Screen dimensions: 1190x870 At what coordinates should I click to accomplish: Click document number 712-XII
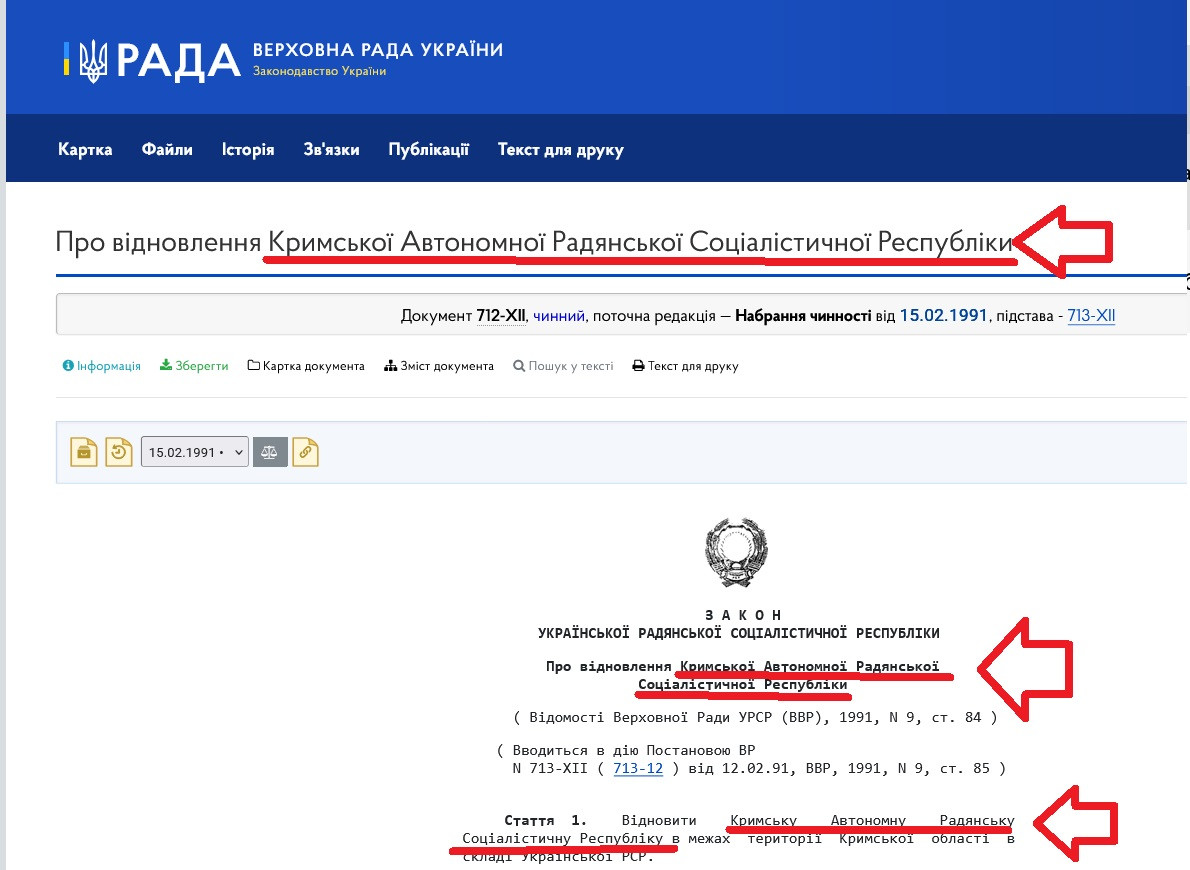pyautogui.click(x=501, y=316)
